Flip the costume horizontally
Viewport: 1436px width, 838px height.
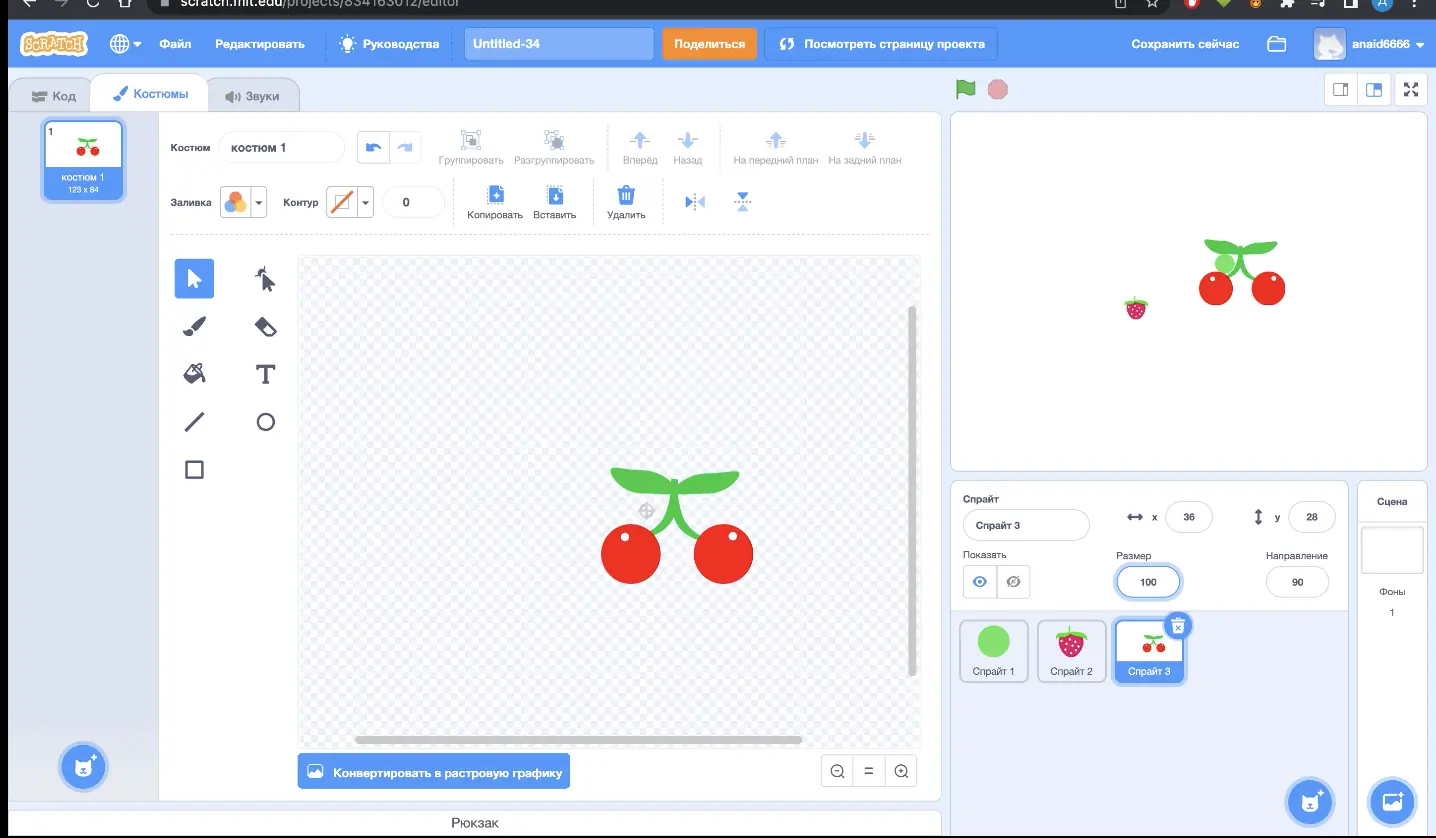coord(695,202)
